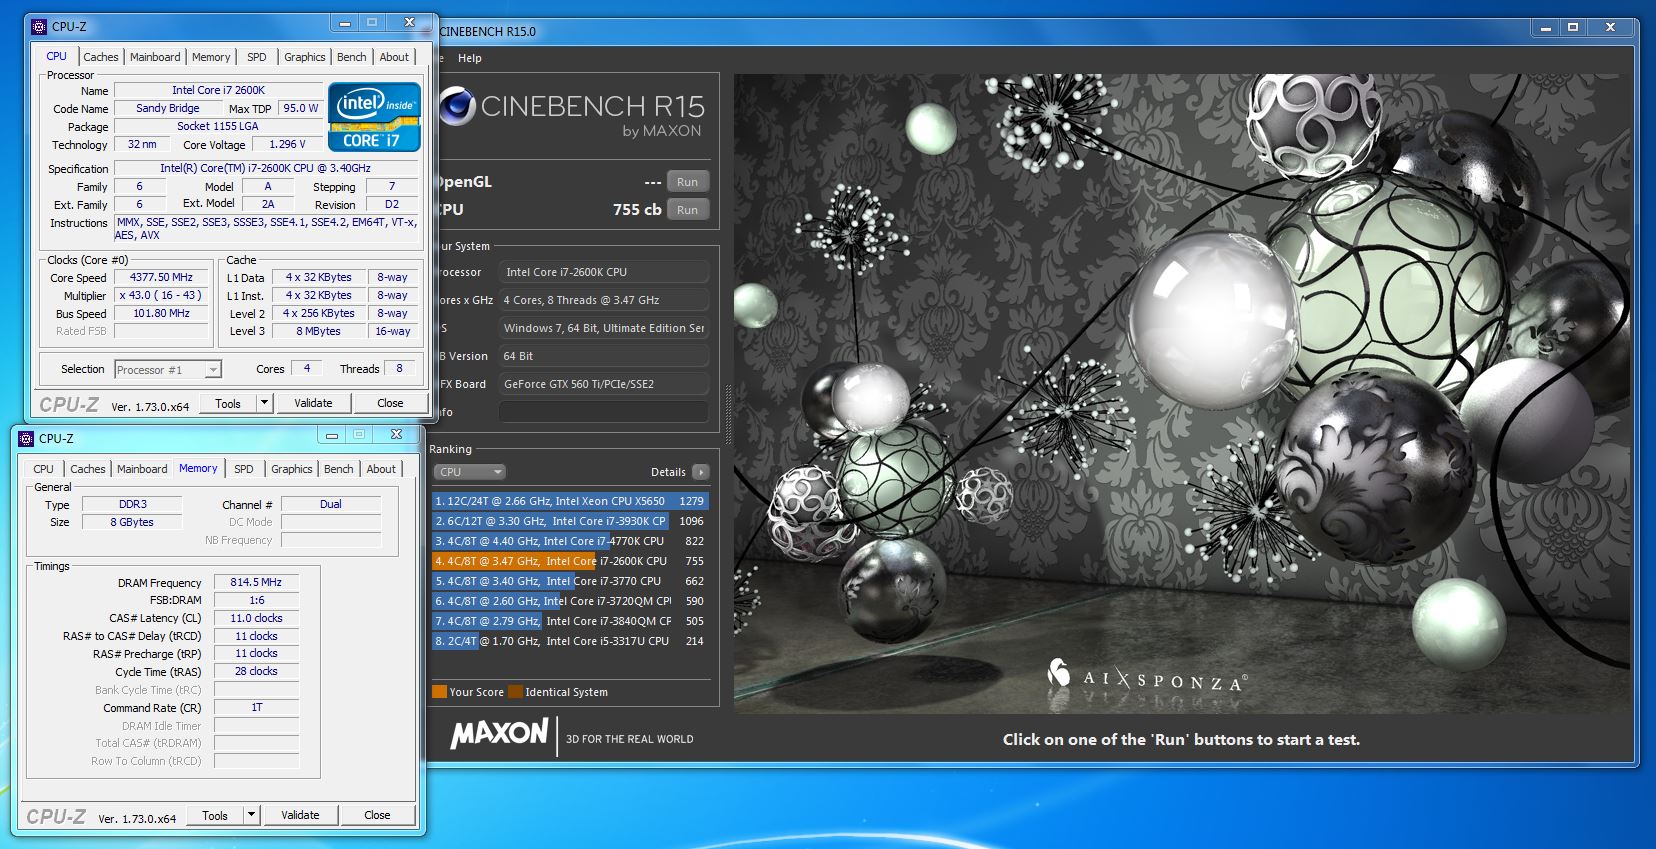Click the Bus Speed value 101.80 MHz
This screenshot has width=1656, height=849.
[x=161, y=313]
